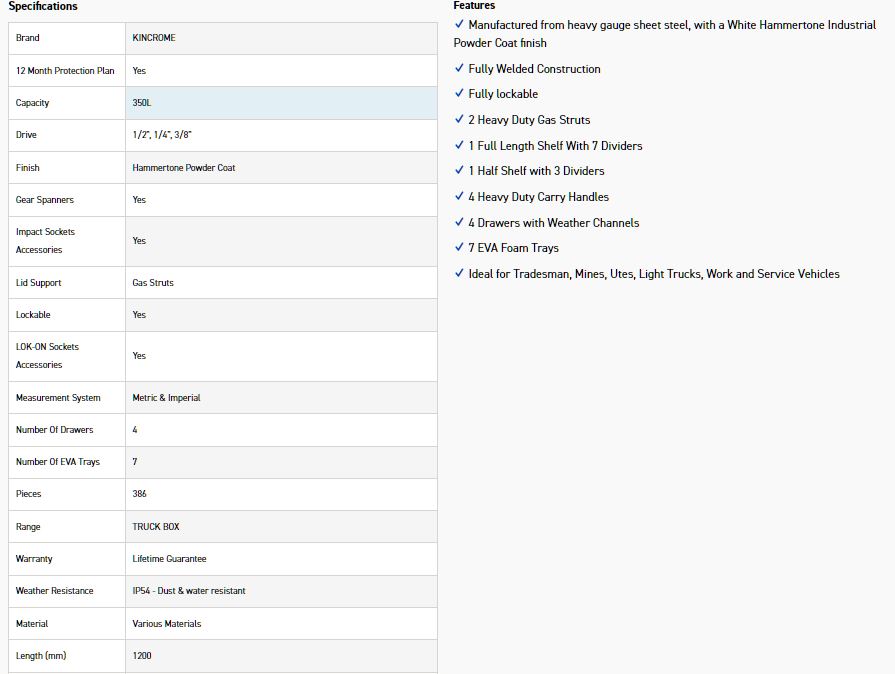Select the checkmark before 1 Full Length Shelf
This screenshot has height=674, width=895.
(459, 145)
